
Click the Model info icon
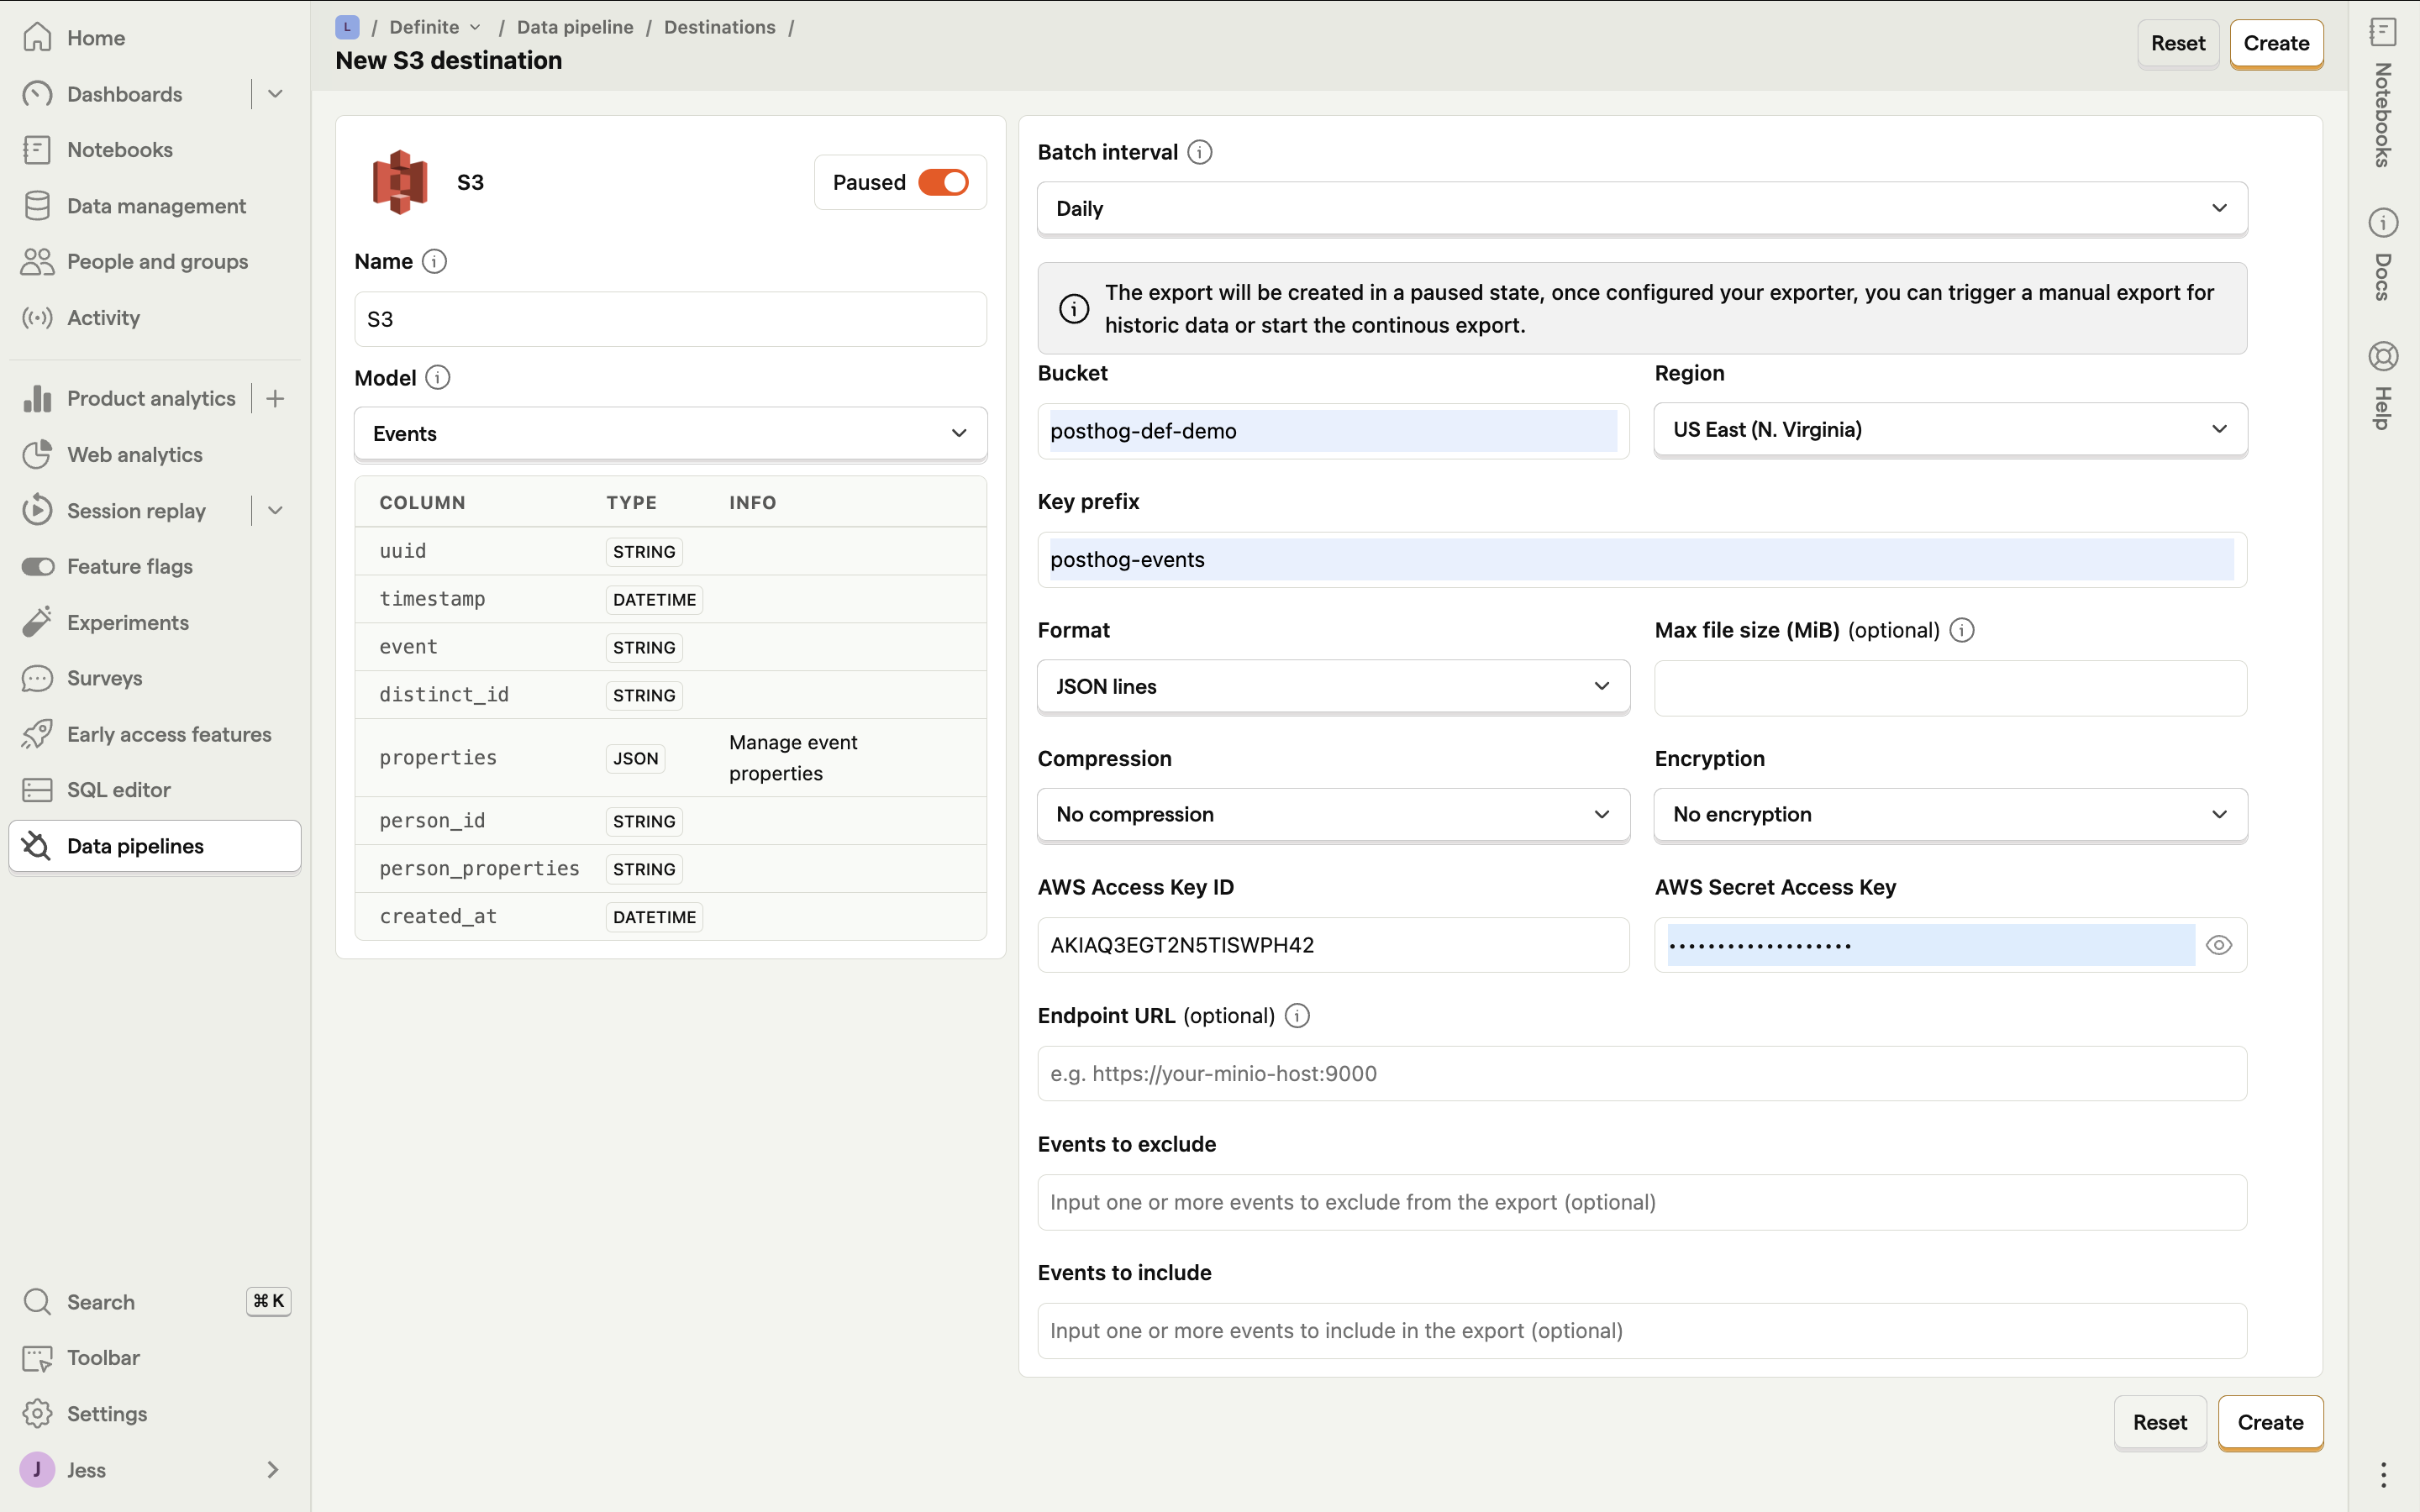(x=437, y=378)
